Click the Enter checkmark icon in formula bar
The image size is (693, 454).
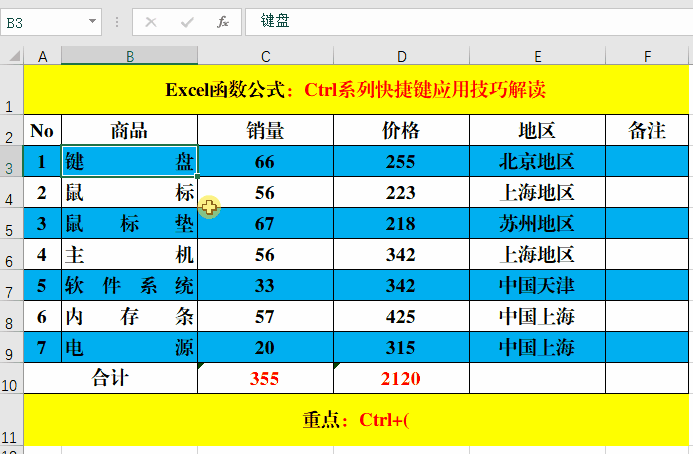[x=187, y=22]
